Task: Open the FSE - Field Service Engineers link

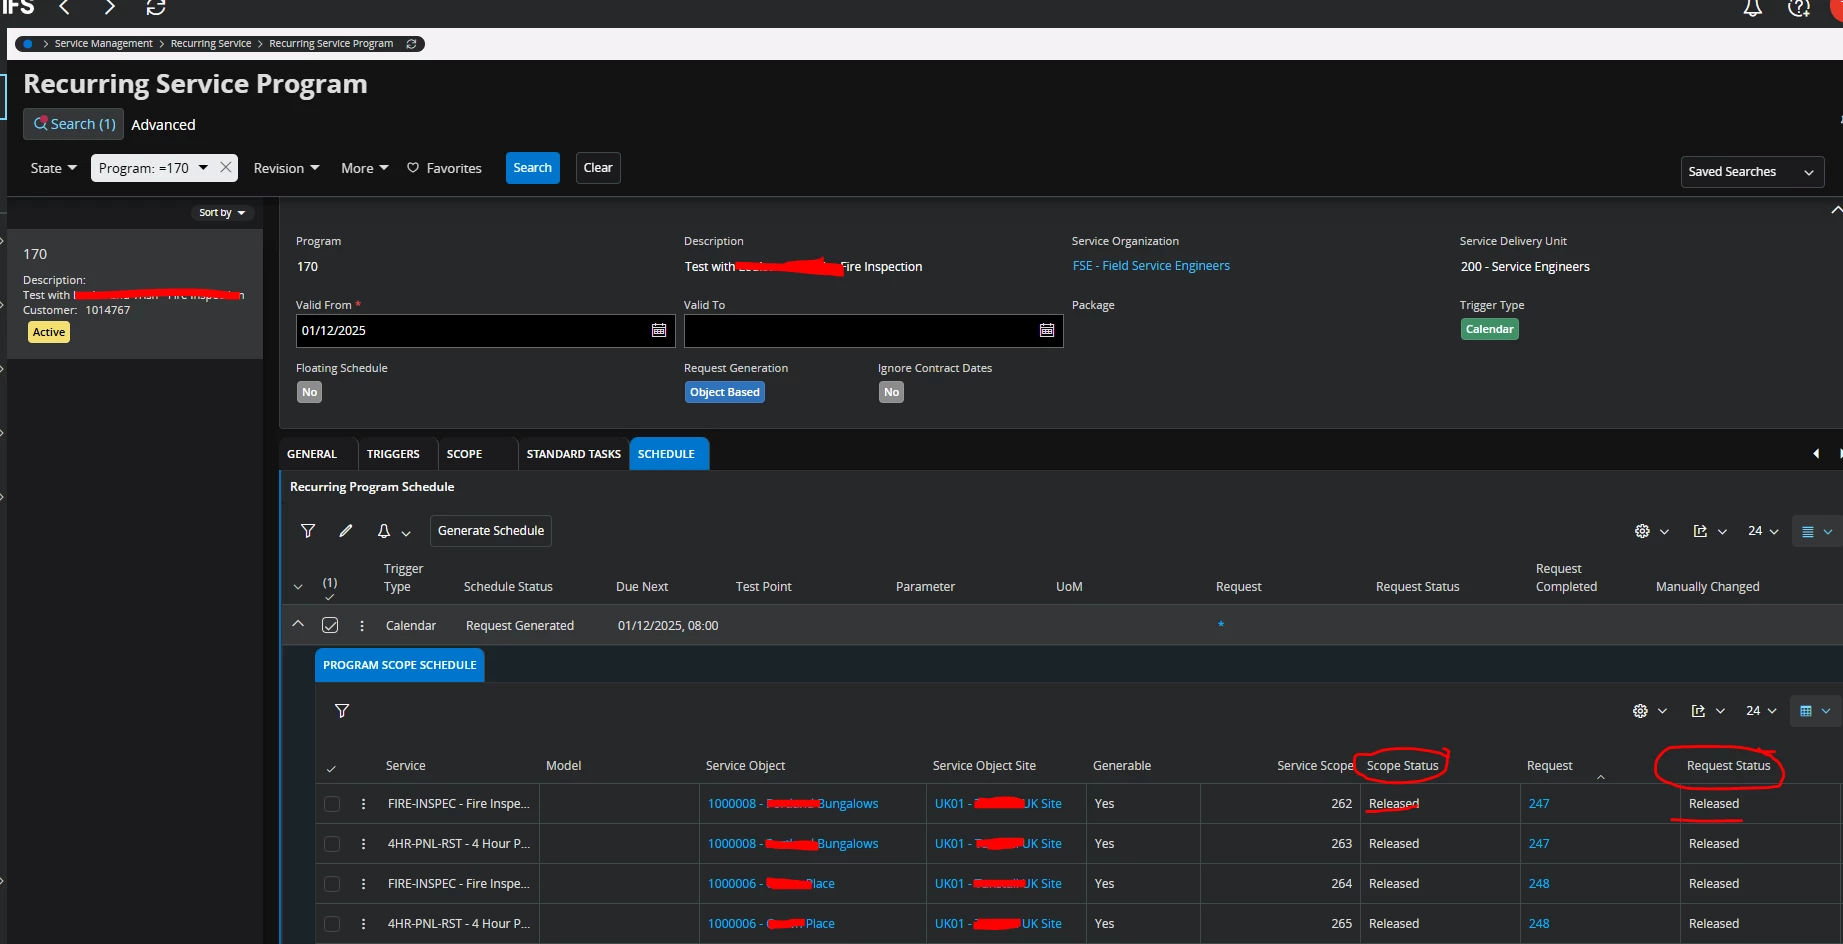Action: tap(1150, 266)
